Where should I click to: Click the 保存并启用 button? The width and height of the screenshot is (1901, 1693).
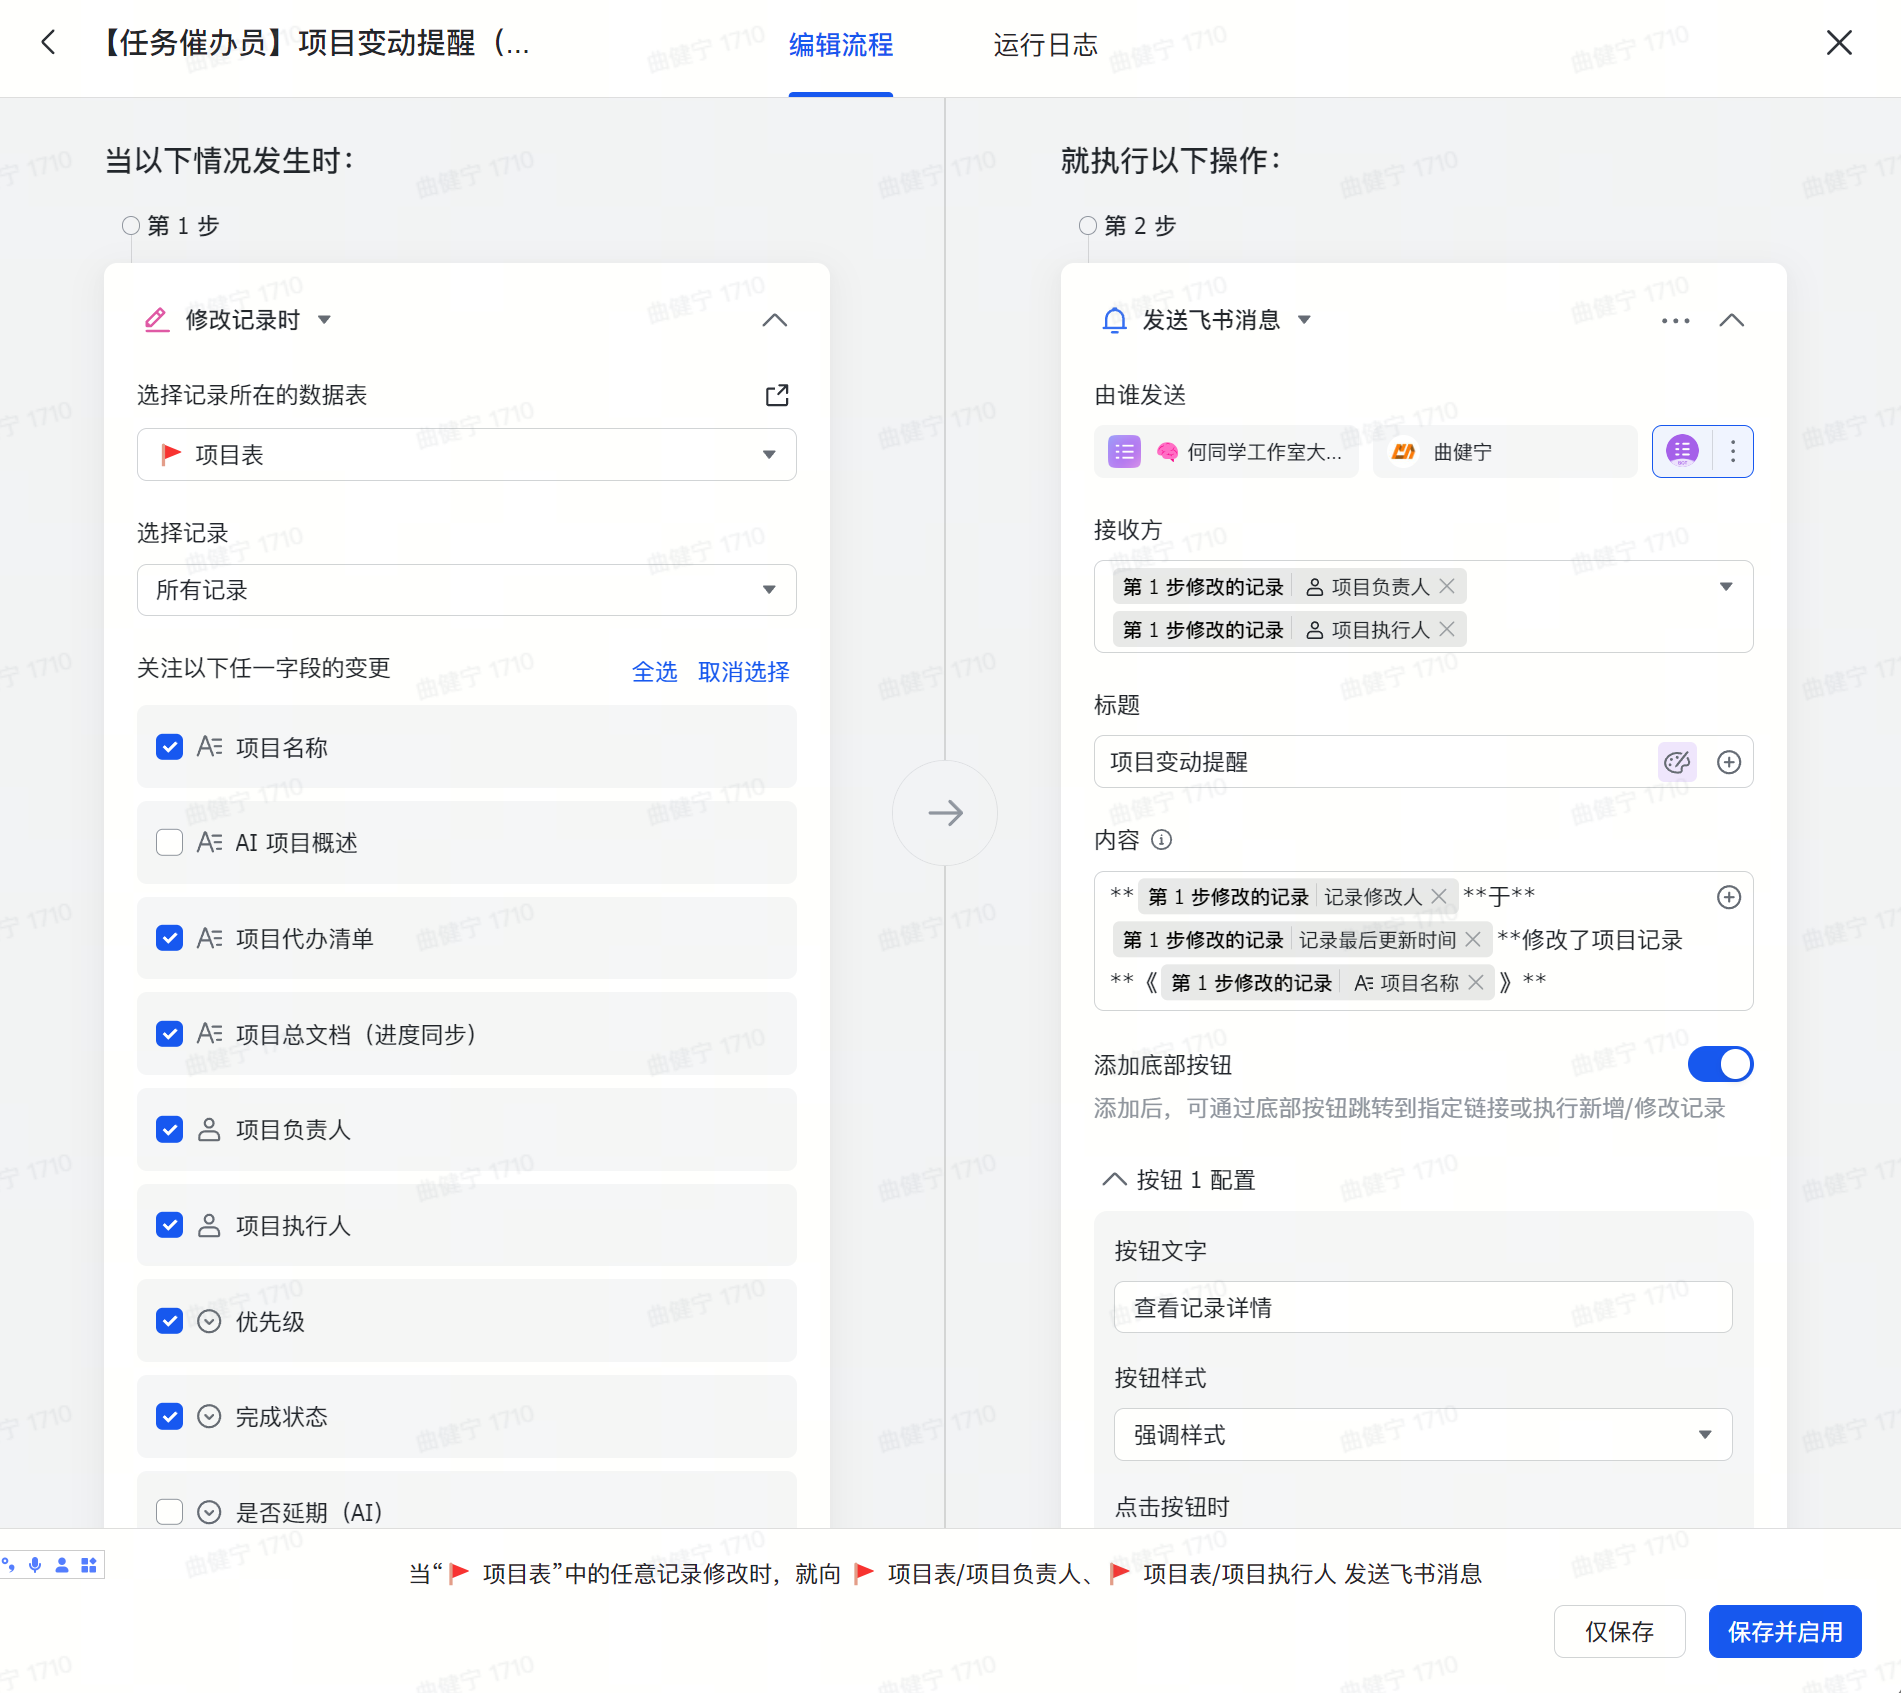click(x=1784, y=1632)
